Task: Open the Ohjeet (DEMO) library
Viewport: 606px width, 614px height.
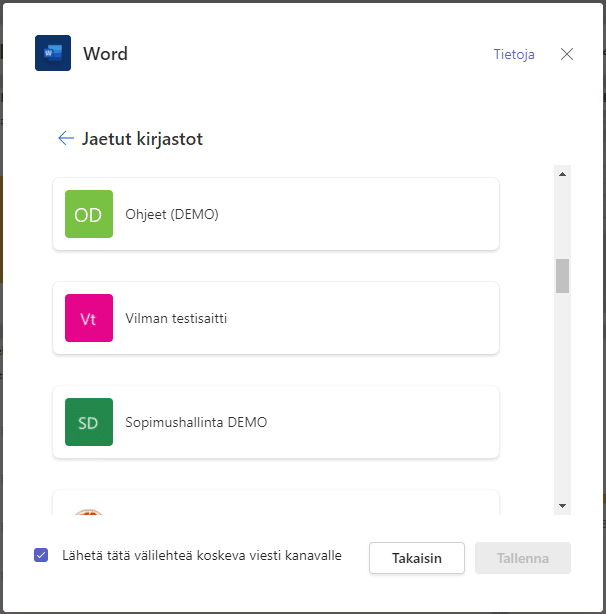Action: pyautogui.click(x=276, y=214)
